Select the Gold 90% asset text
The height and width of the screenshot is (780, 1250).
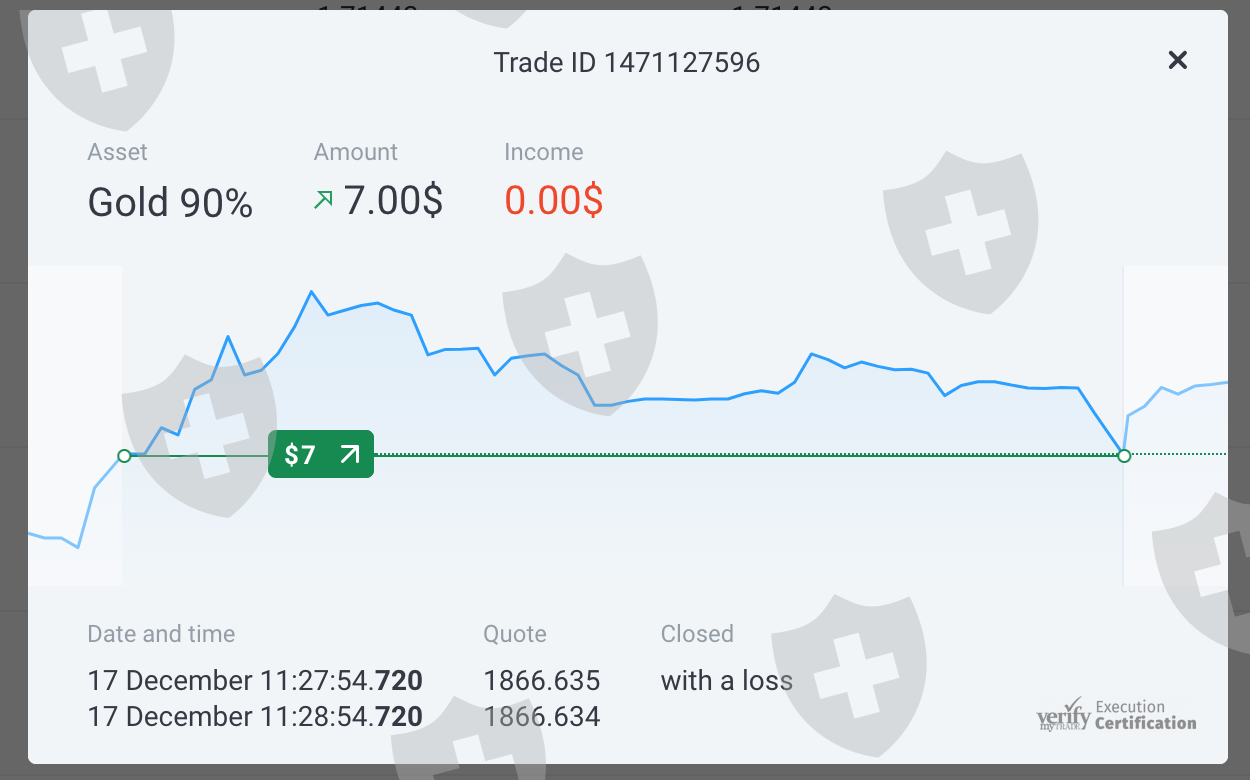[x=170, y=203]
